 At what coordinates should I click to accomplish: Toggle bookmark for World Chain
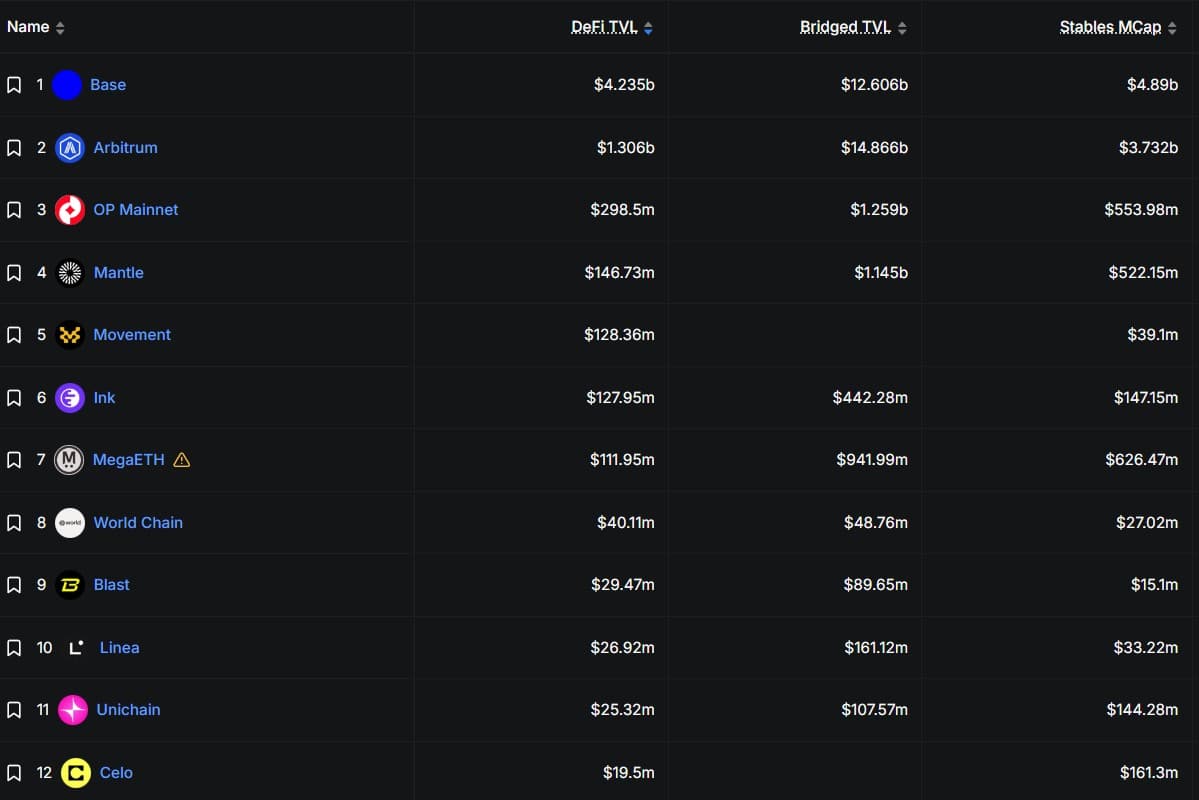[14, 522]
